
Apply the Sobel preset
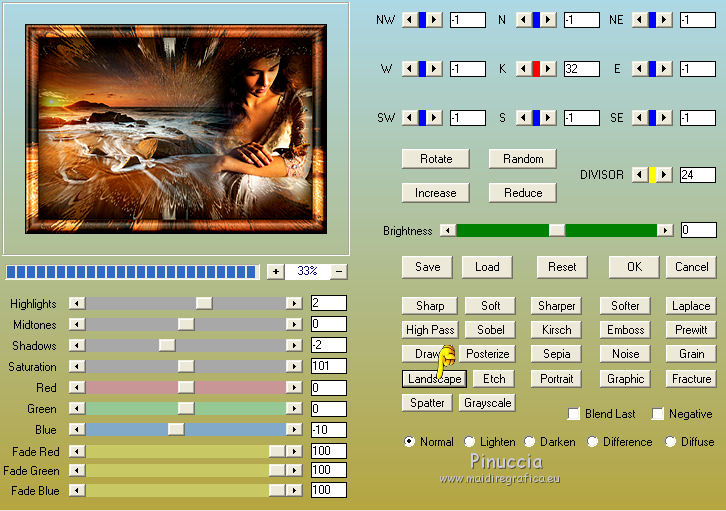click(490, 330)
